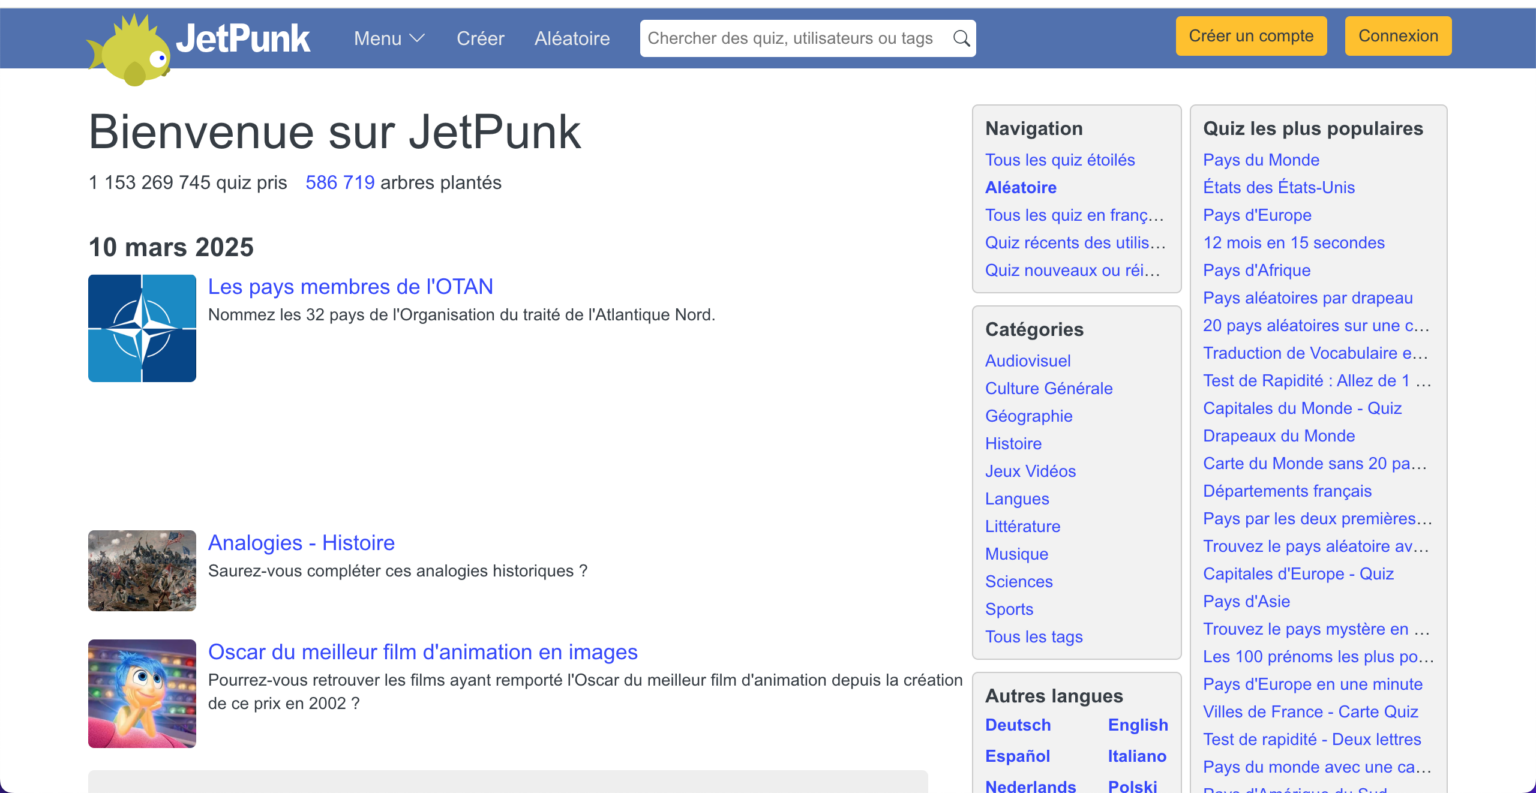Open Quiz récents des utilisateurs link

1075,243
